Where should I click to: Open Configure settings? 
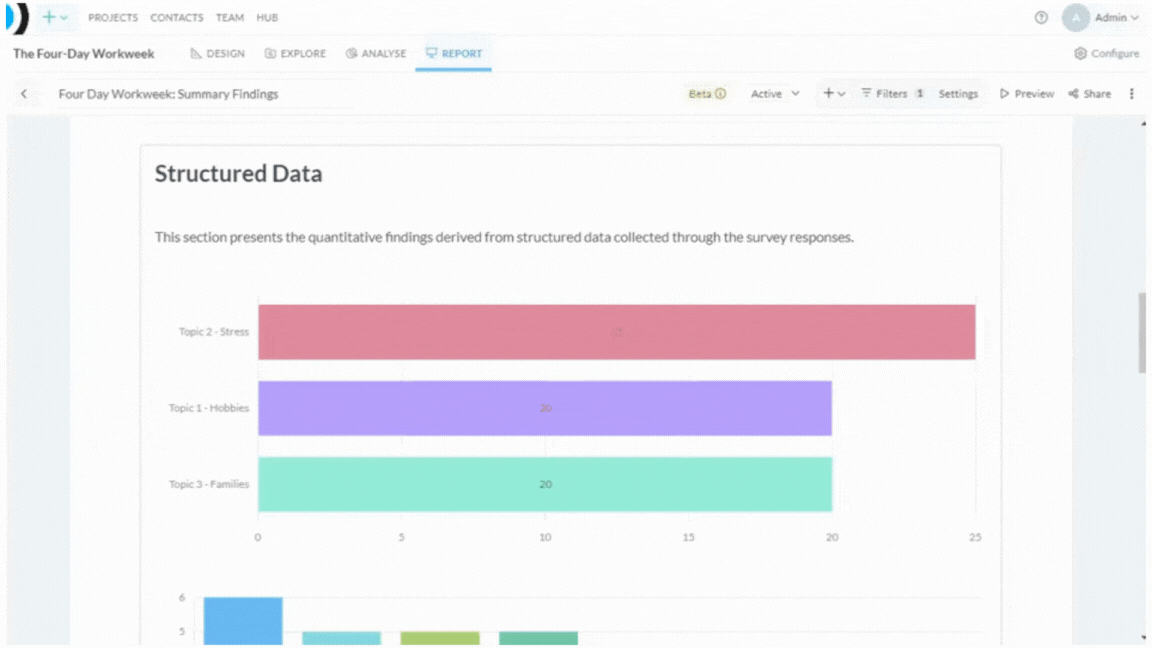[x=1106, y=54]
